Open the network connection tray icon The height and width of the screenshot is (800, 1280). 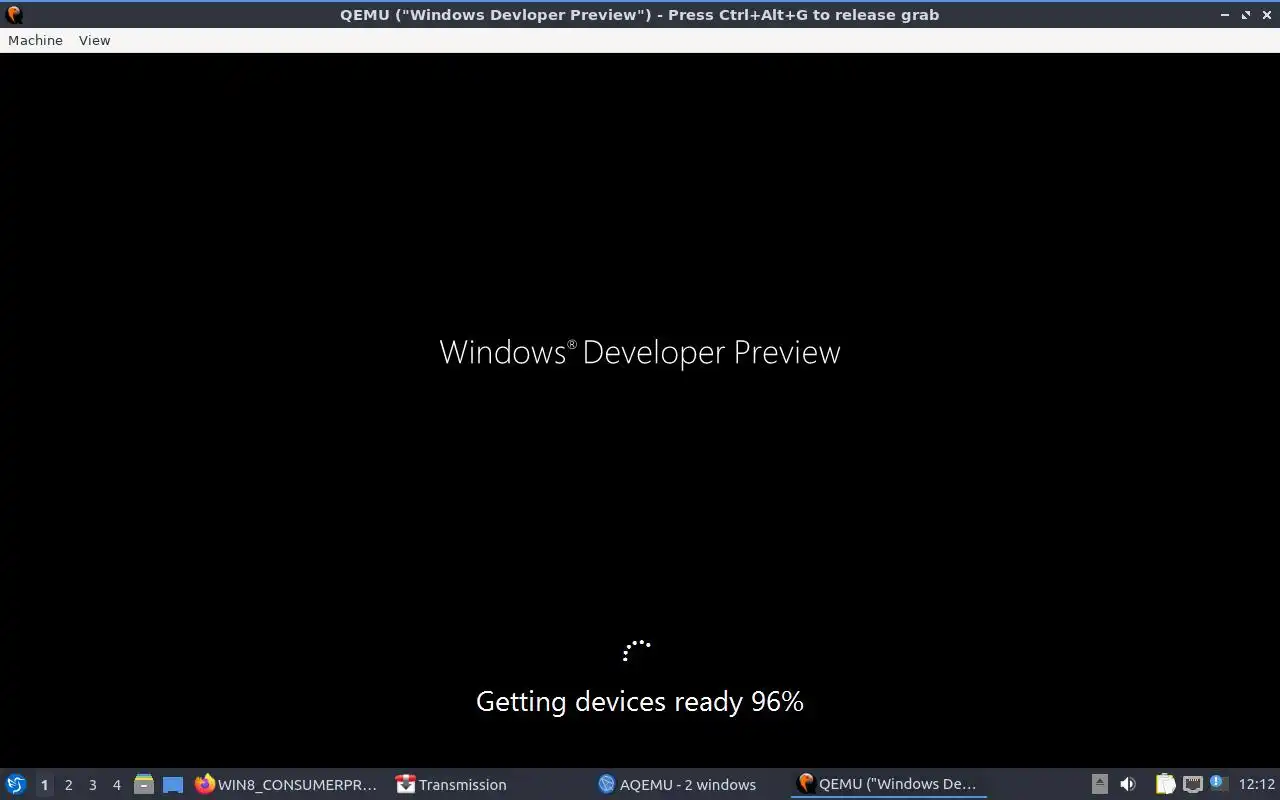[1192, 784]
